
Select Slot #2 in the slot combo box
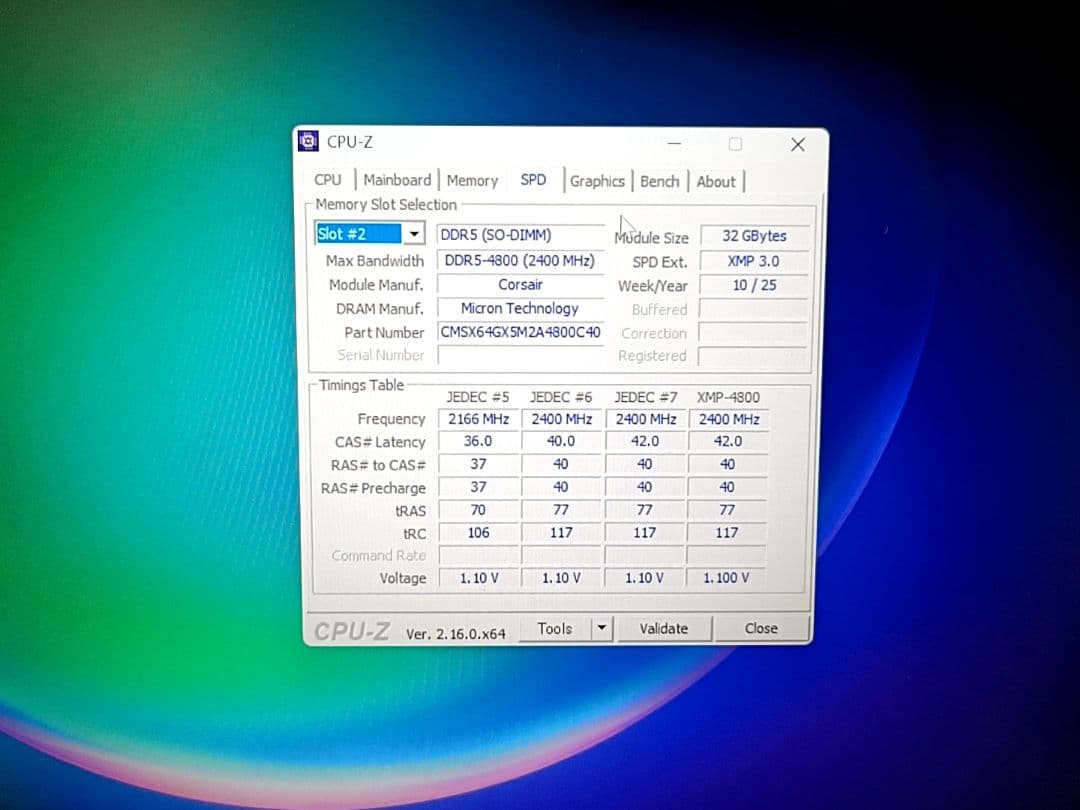(360, 233)
